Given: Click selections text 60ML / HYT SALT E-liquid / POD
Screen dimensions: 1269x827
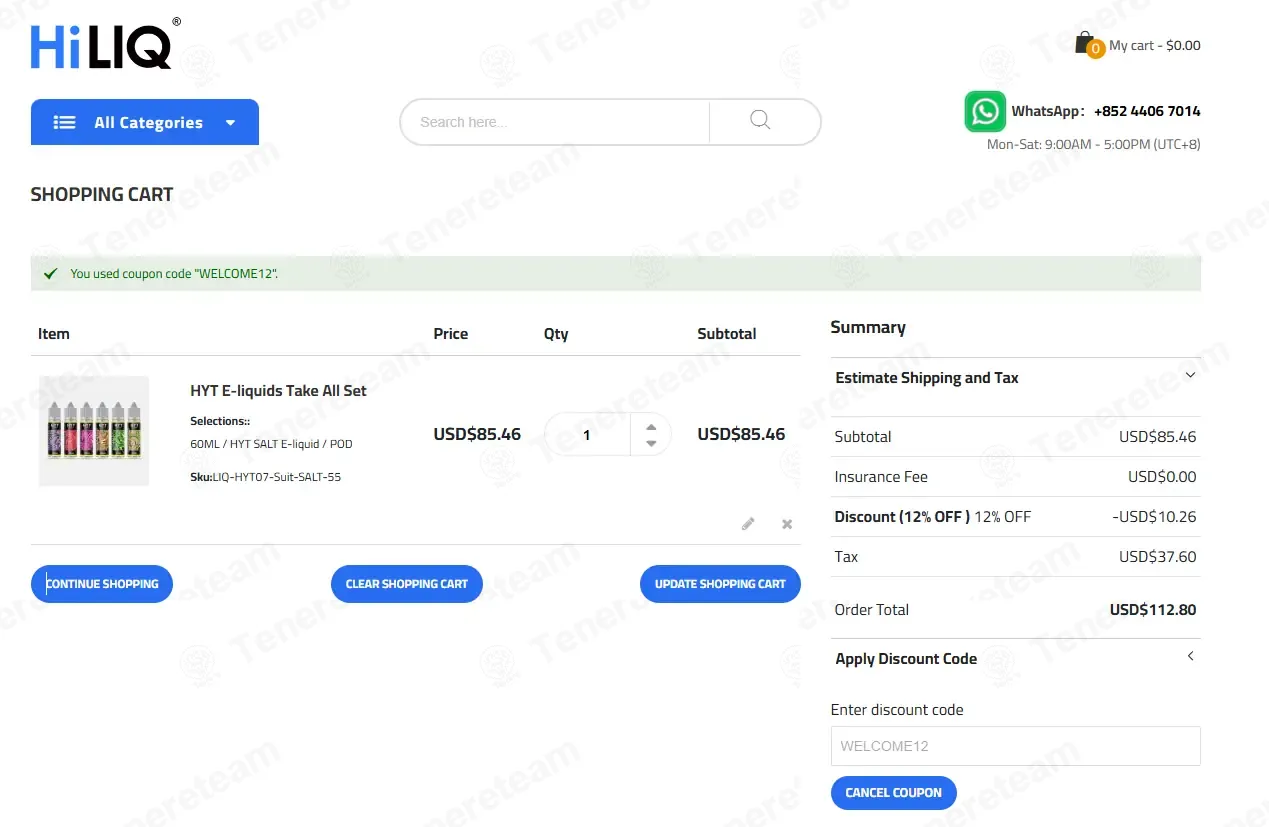Looking at the screenshot, I should 271,444.
